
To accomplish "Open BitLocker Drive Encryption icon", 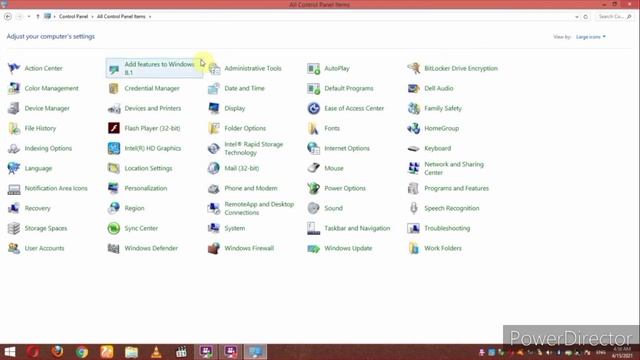I will pyautogui.click(x=413, y=68).
